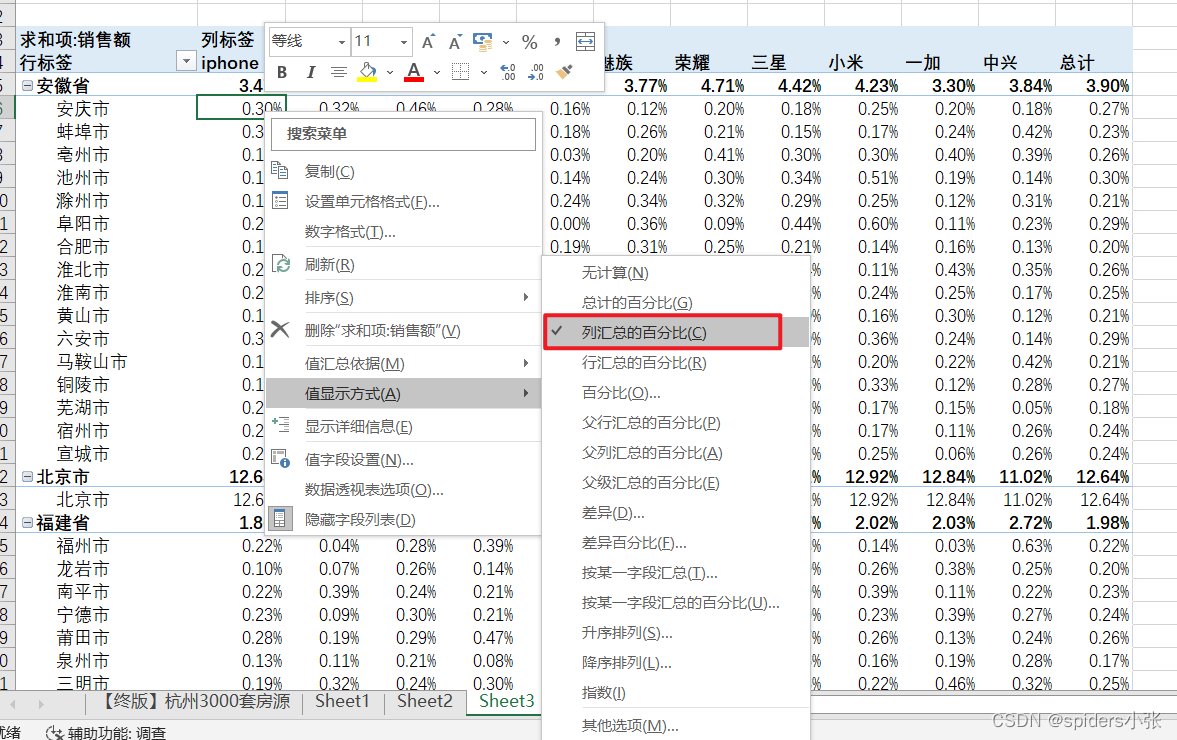
Task: Click the X delete icon in menu
Action: [280, 329]
